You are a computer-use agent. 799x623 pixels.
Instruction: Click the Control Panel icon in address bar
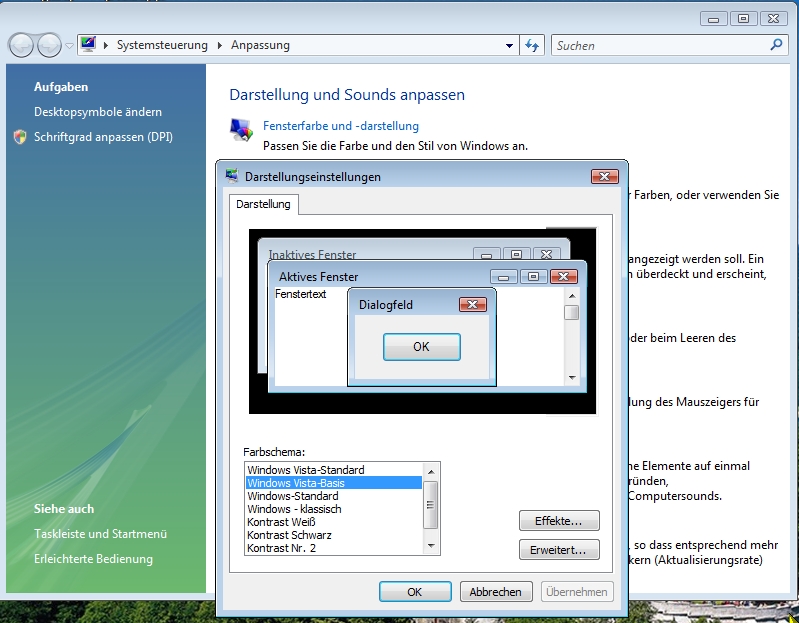click(x=88, y=45)
